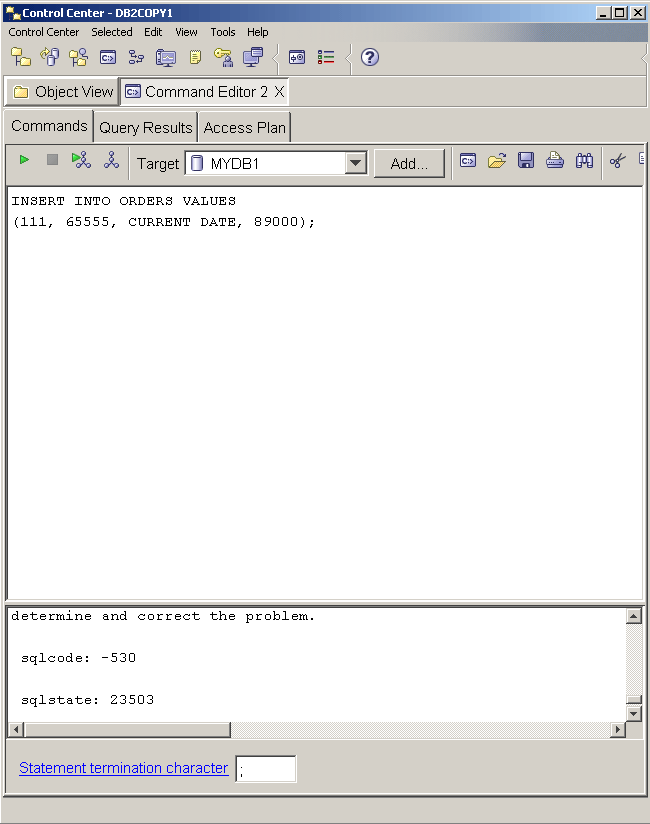The height and width of the screenshot is (824, 650).
Task: Open Tools Settings icon in main toolbar
Action: pos(297,57)
